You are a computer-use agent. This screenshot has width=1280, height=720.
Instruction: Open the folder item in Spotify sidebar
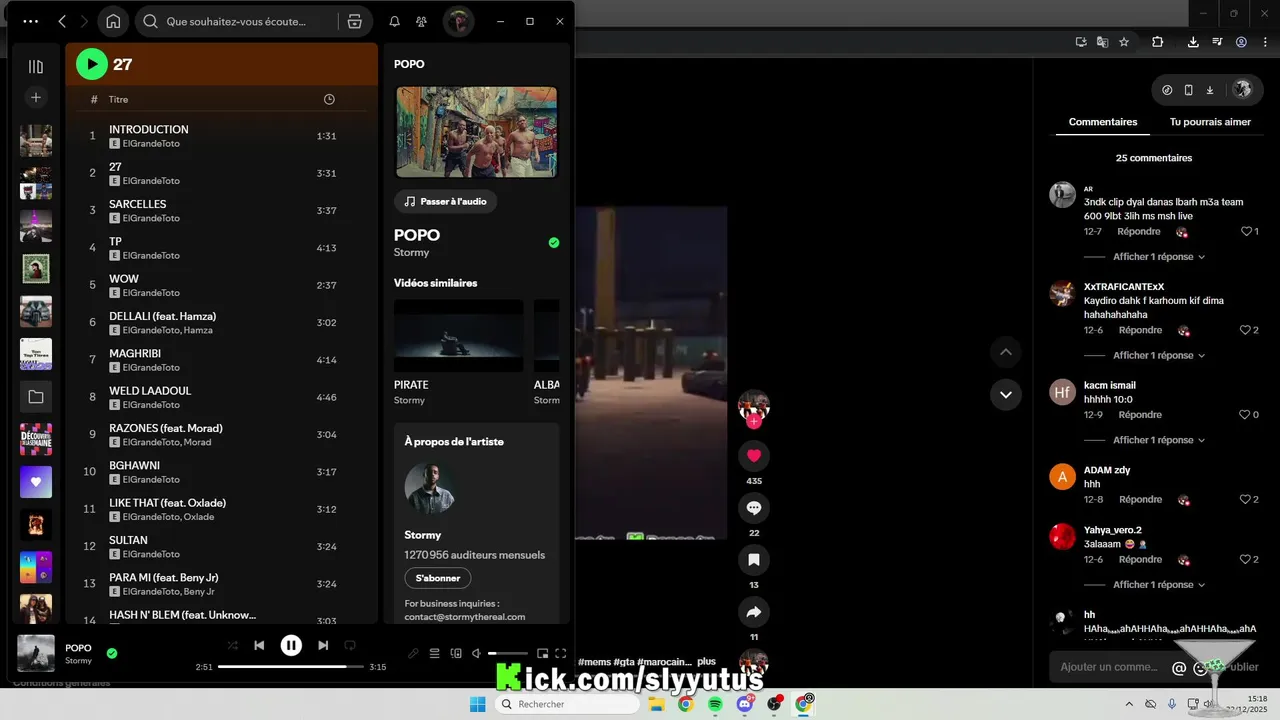tap(36, 397)
